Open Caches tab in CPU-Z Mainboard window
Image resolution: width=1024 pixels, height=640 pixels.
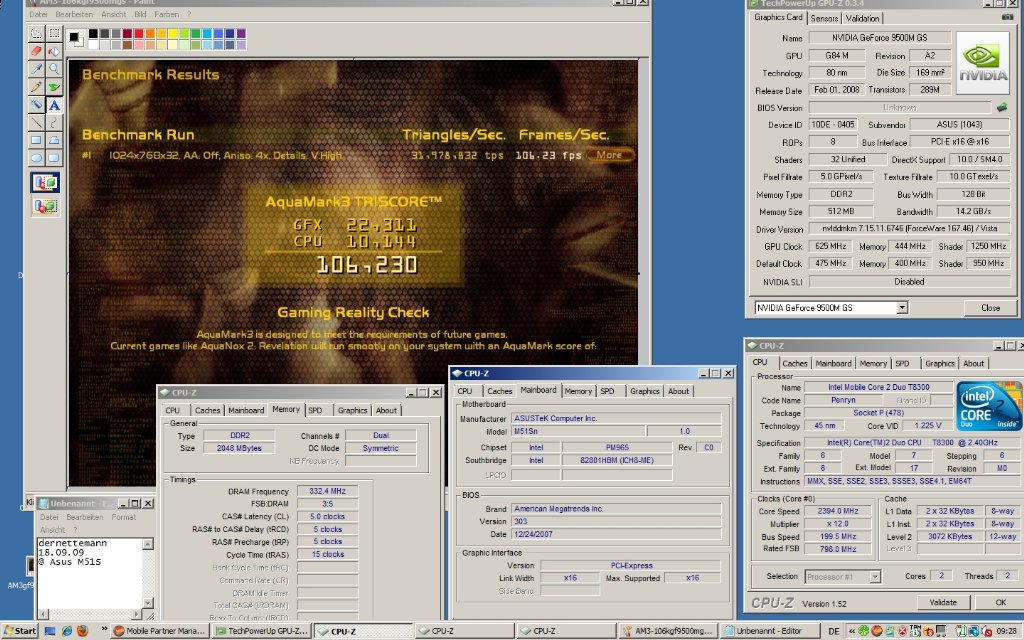coord(500,391)
